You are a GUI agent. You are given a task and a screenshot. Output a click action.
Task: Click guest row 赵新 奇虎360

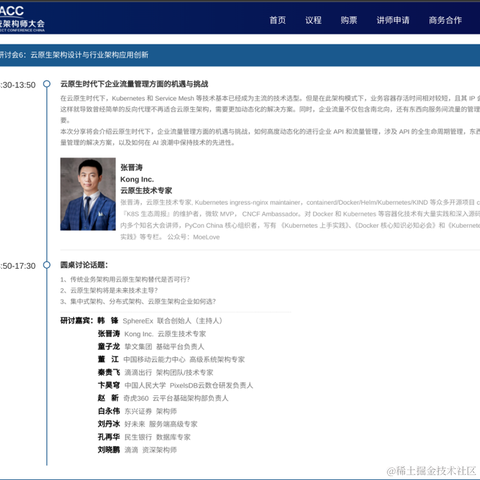163,398
